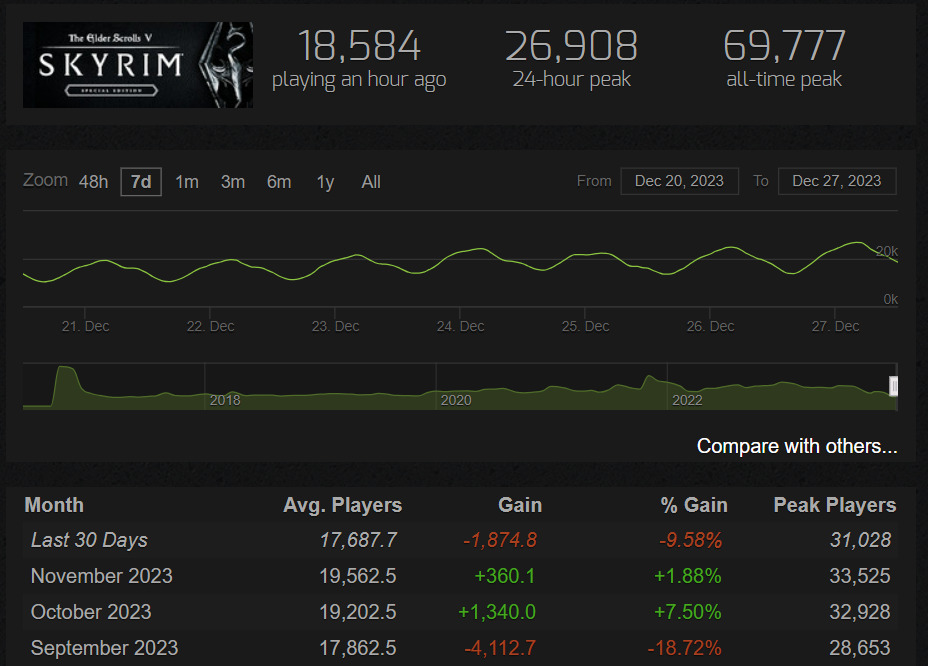Screen dimensions: 928x666
Task: Click the 24. Dec point on chart
Action: tap(460, 326)
